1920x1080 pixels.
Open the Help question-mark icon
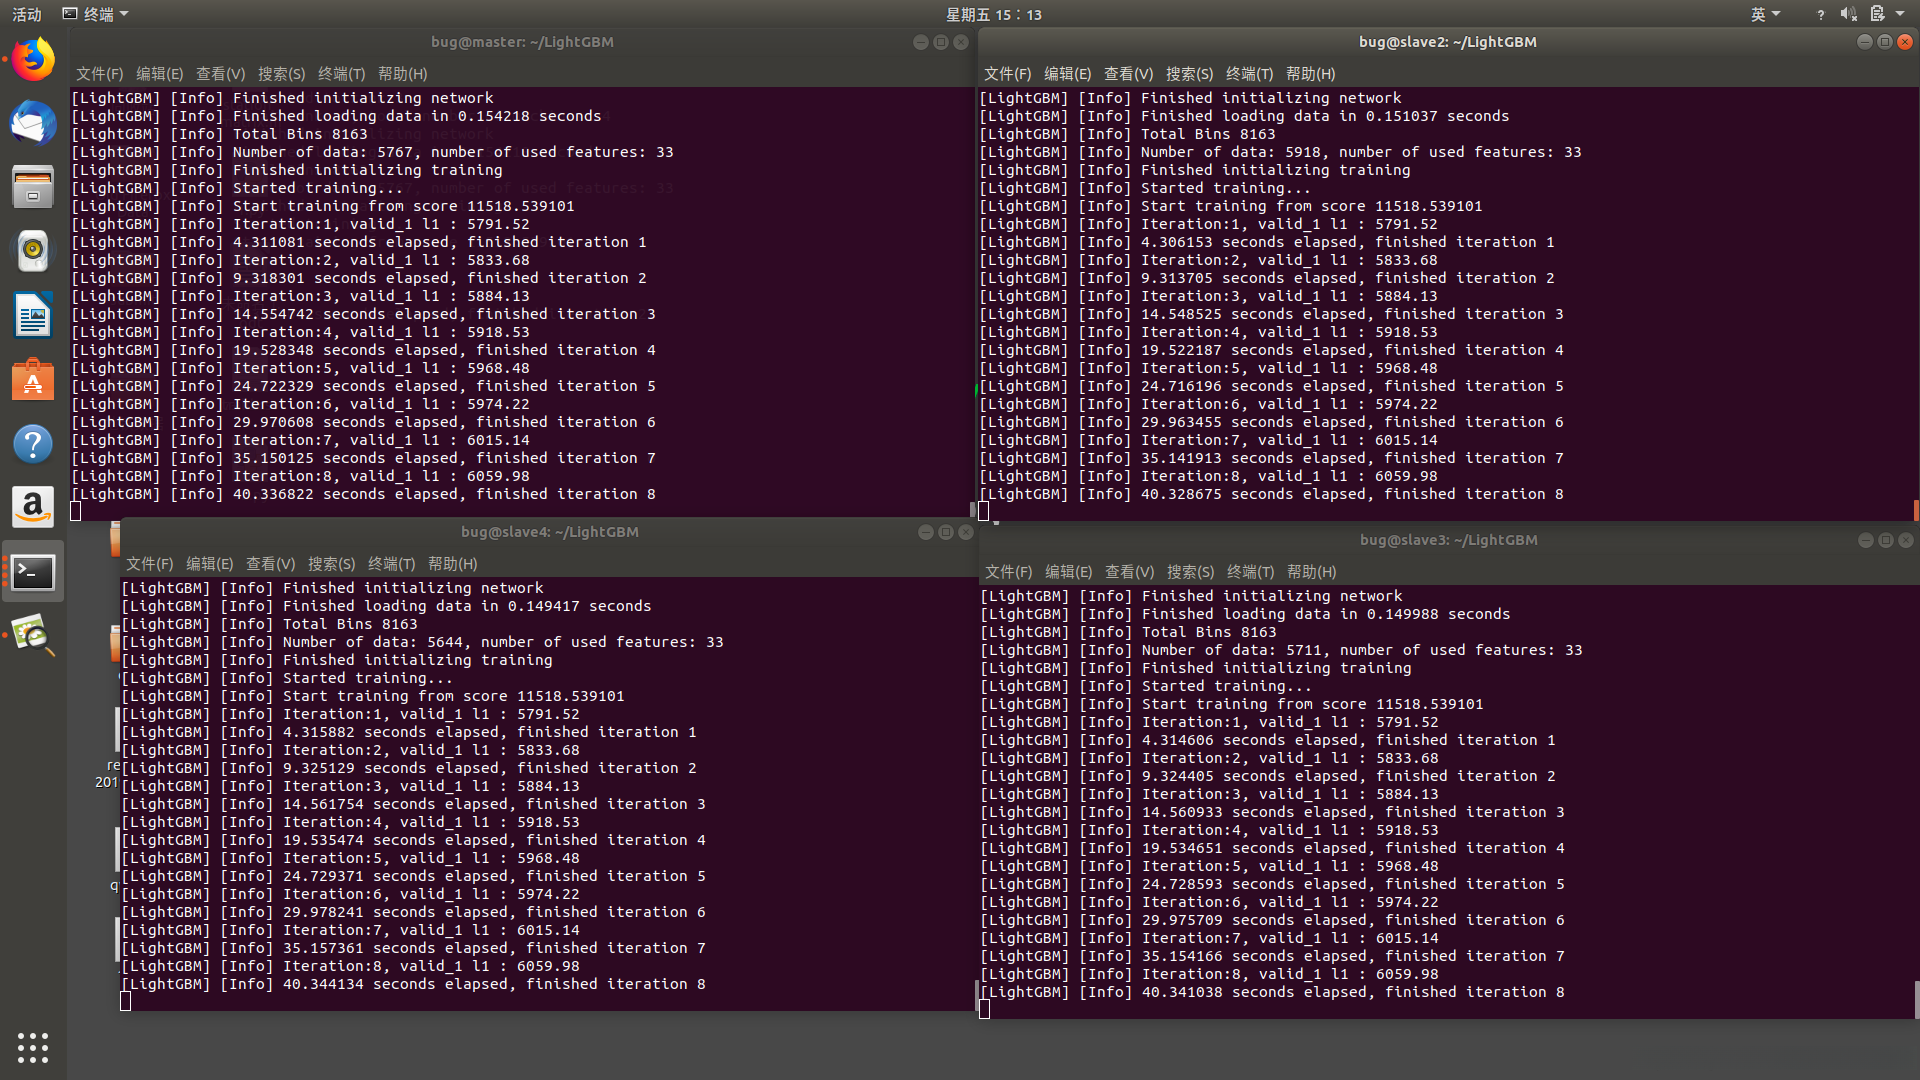(x=33, y=444)
